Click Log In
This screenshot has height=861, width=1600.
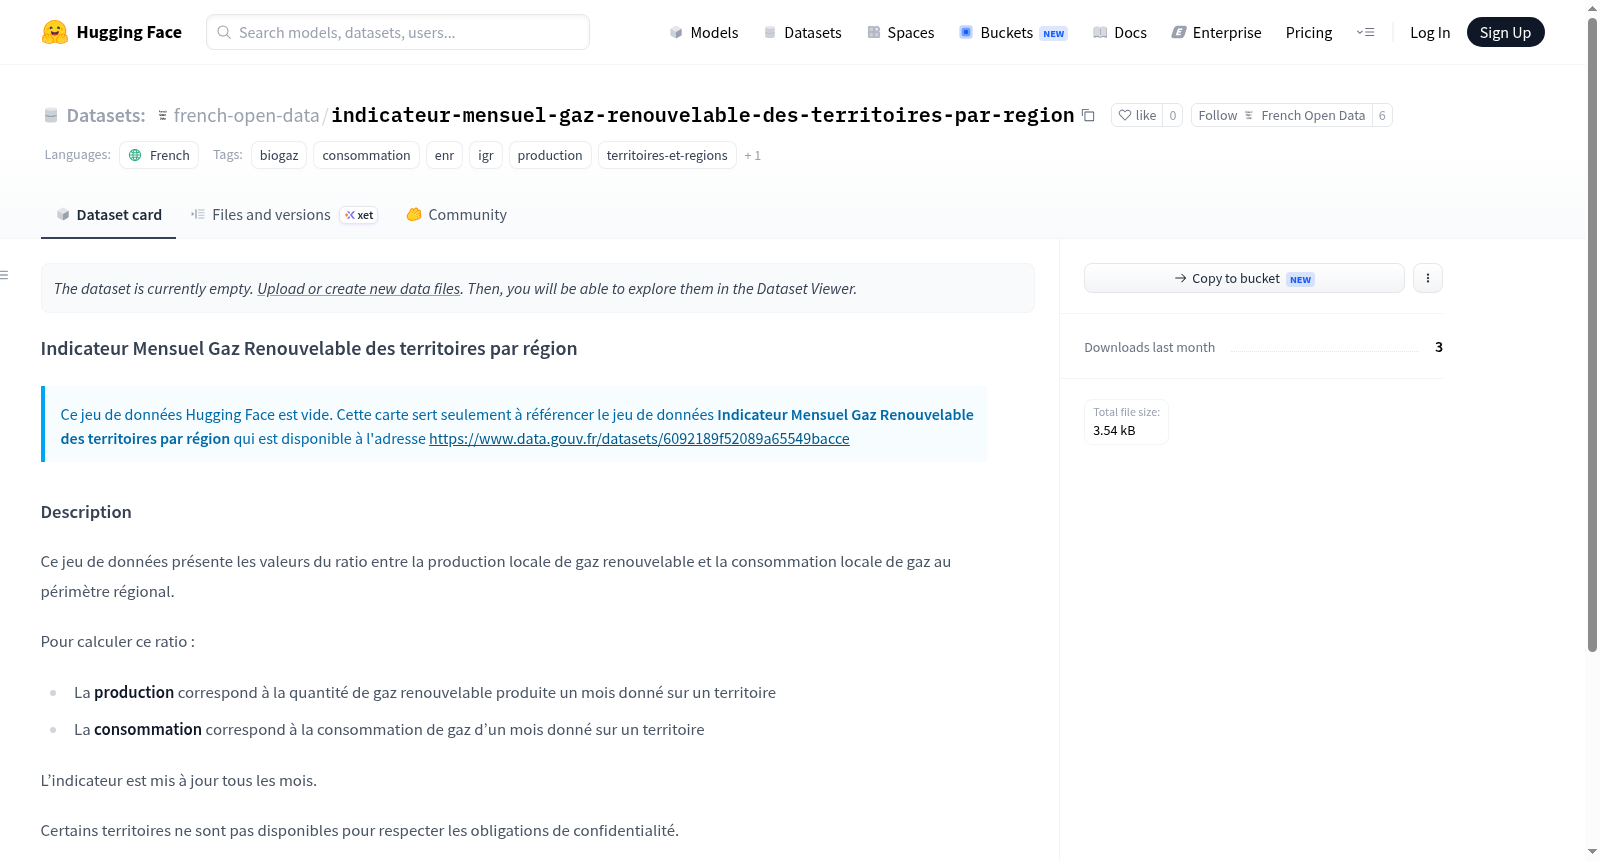click(1430, 32)
